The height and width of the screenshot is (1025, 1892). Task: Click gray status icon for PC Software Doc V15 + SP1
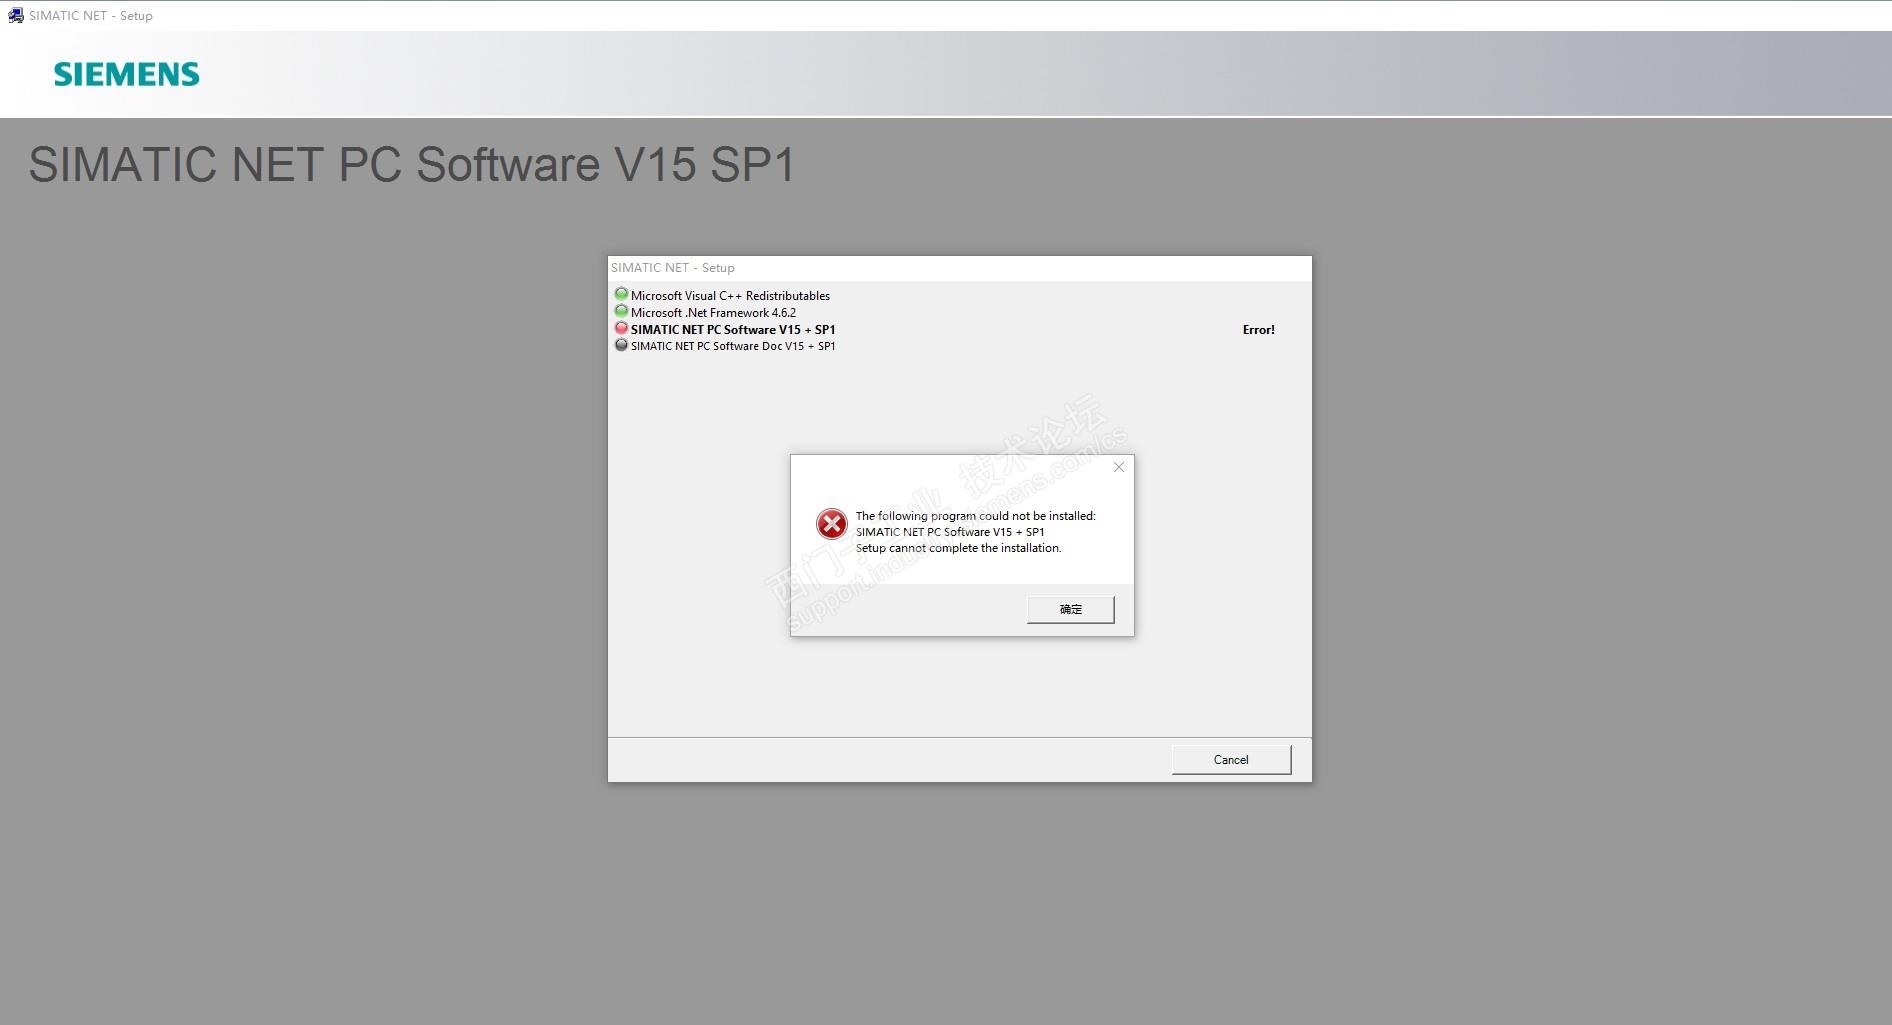click(621, 345)
